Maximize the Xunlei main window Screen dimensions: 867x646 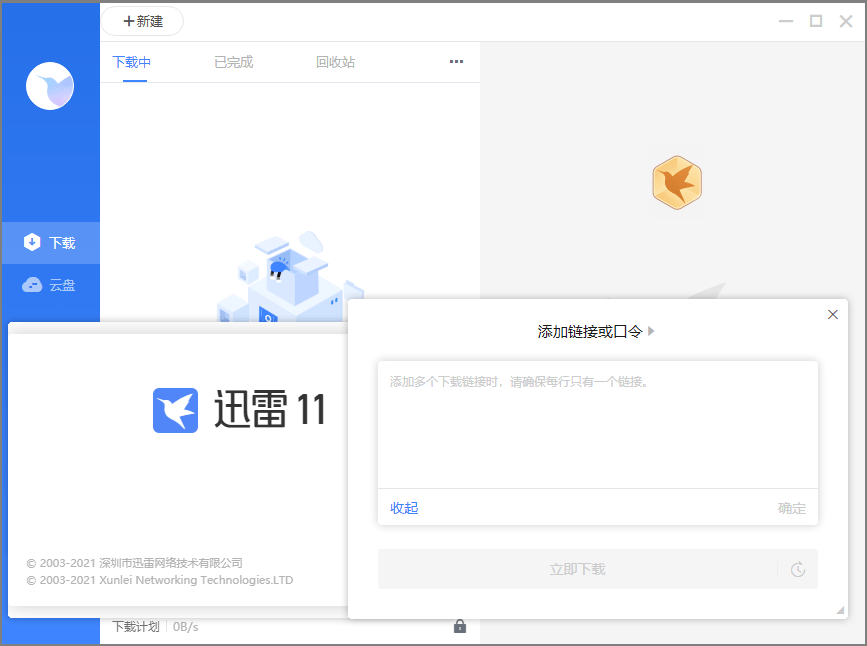tap(816, 21)
